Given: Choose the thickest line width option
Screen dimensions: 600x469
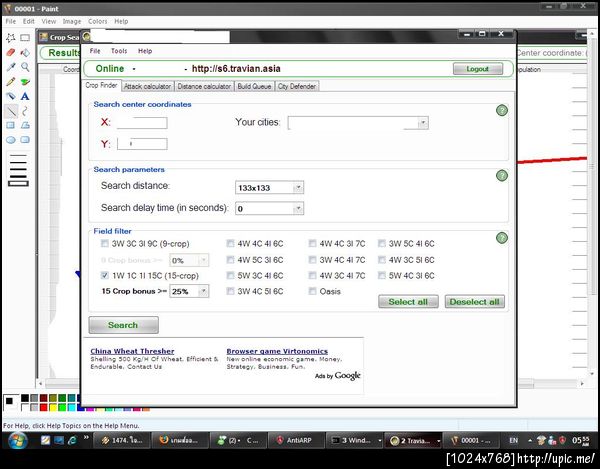Looking at the screenshot, I should tap(18, 184).
